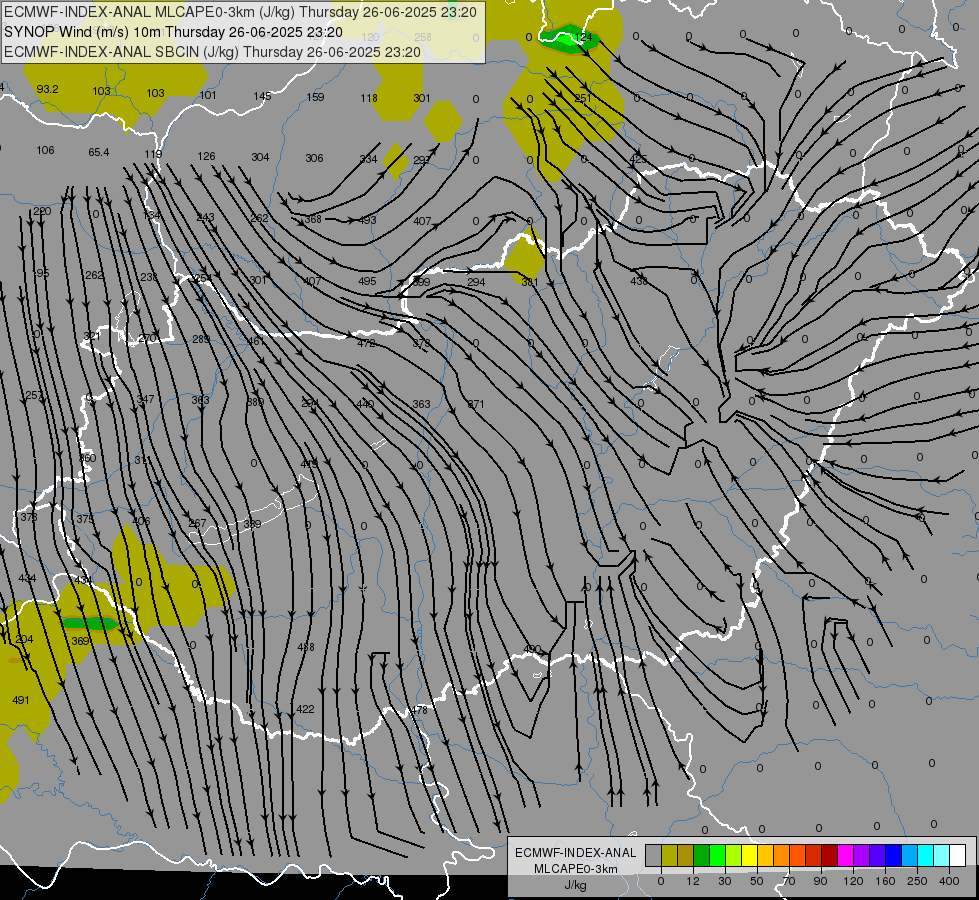979x900 pixels.
Task: Click the map value '159'
Action: 315,97
